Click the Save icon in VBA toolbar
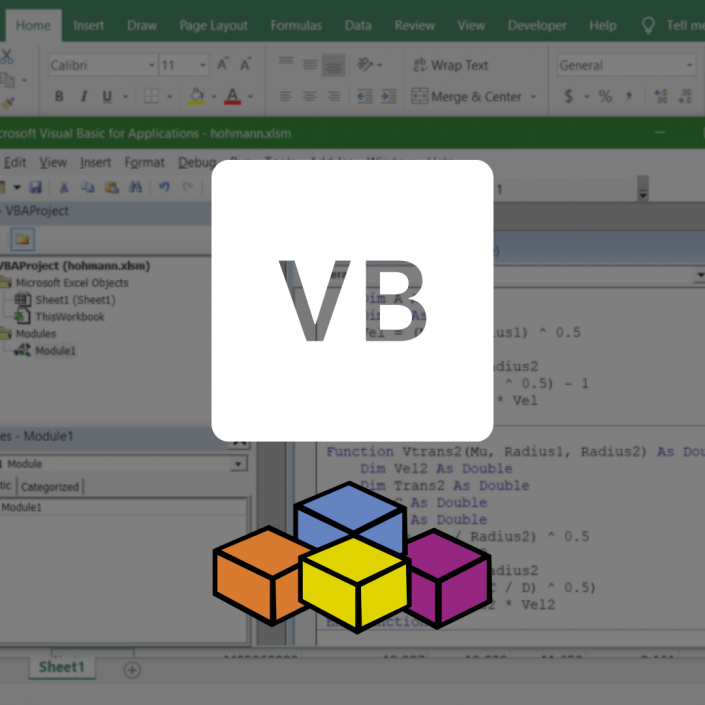Screen dimensions: 705x705 click(36, 187)
